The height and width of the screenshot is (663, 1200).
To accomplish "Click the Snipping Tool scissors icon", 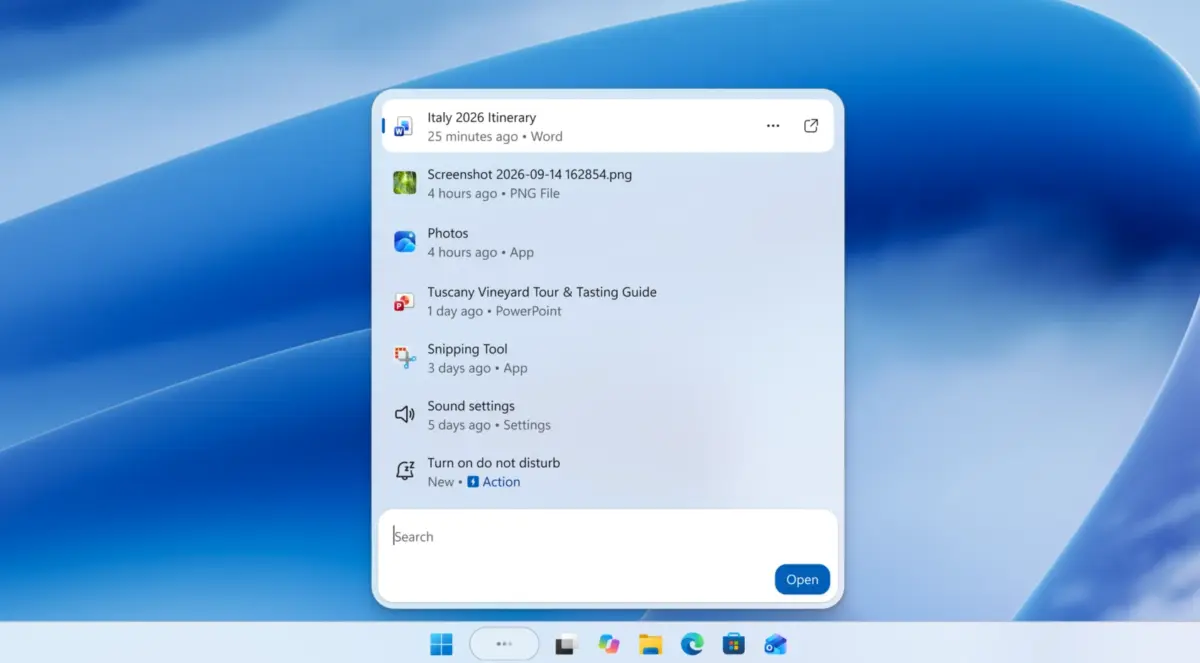I will pyautogui.click(x=404, y=358).
